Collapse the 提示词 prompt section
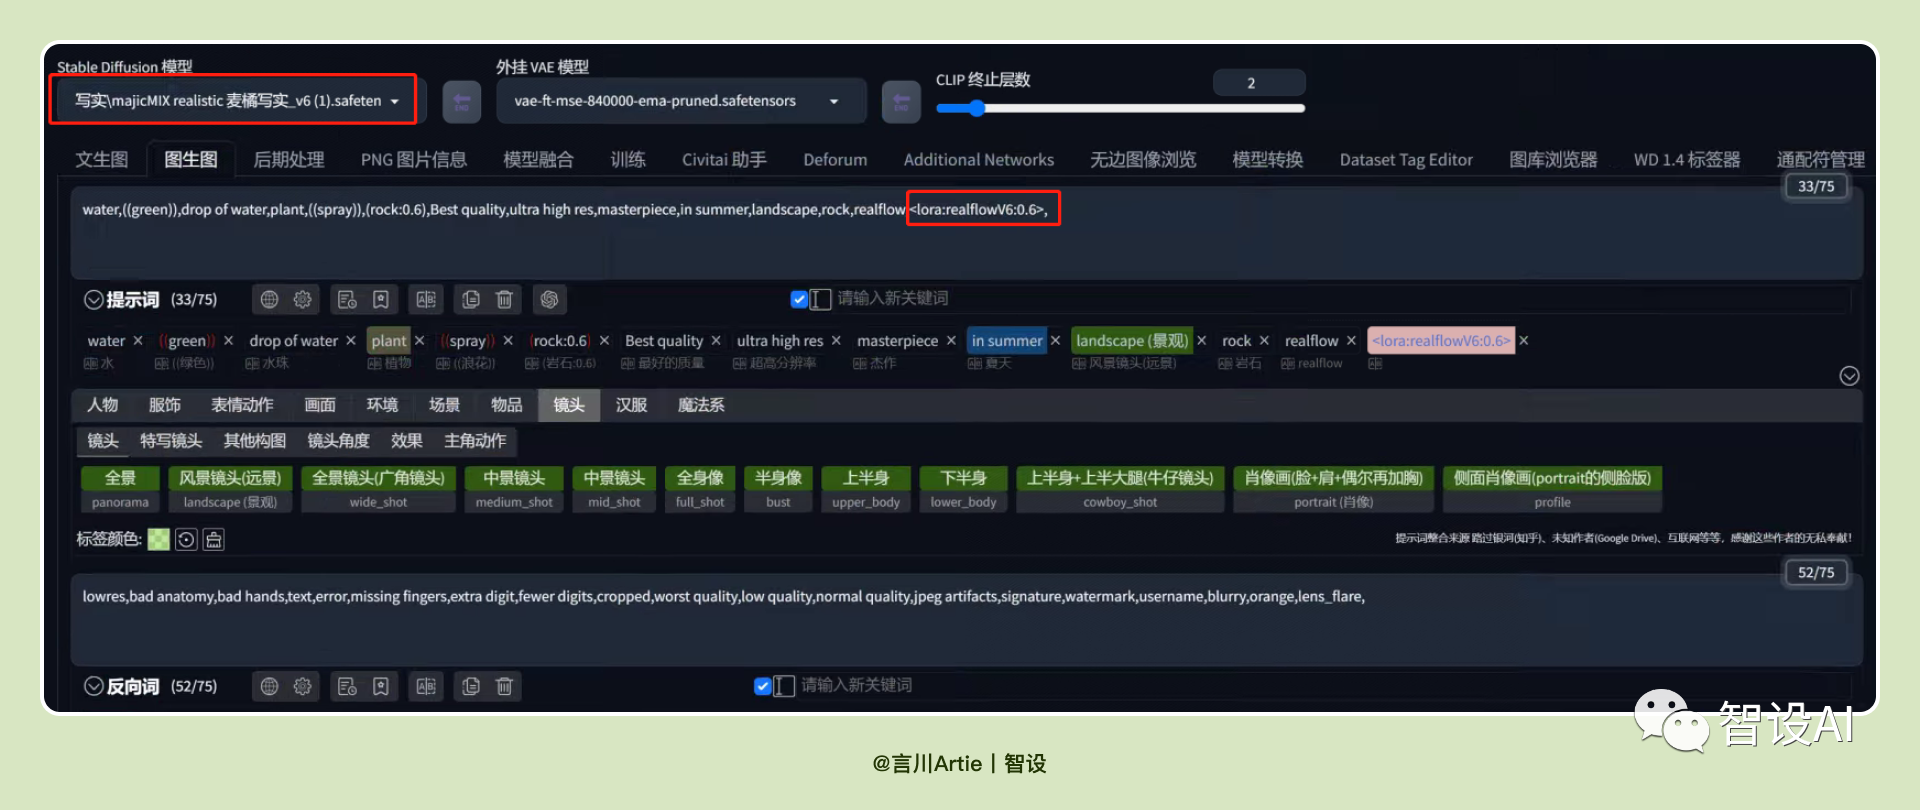 [94, 299]
